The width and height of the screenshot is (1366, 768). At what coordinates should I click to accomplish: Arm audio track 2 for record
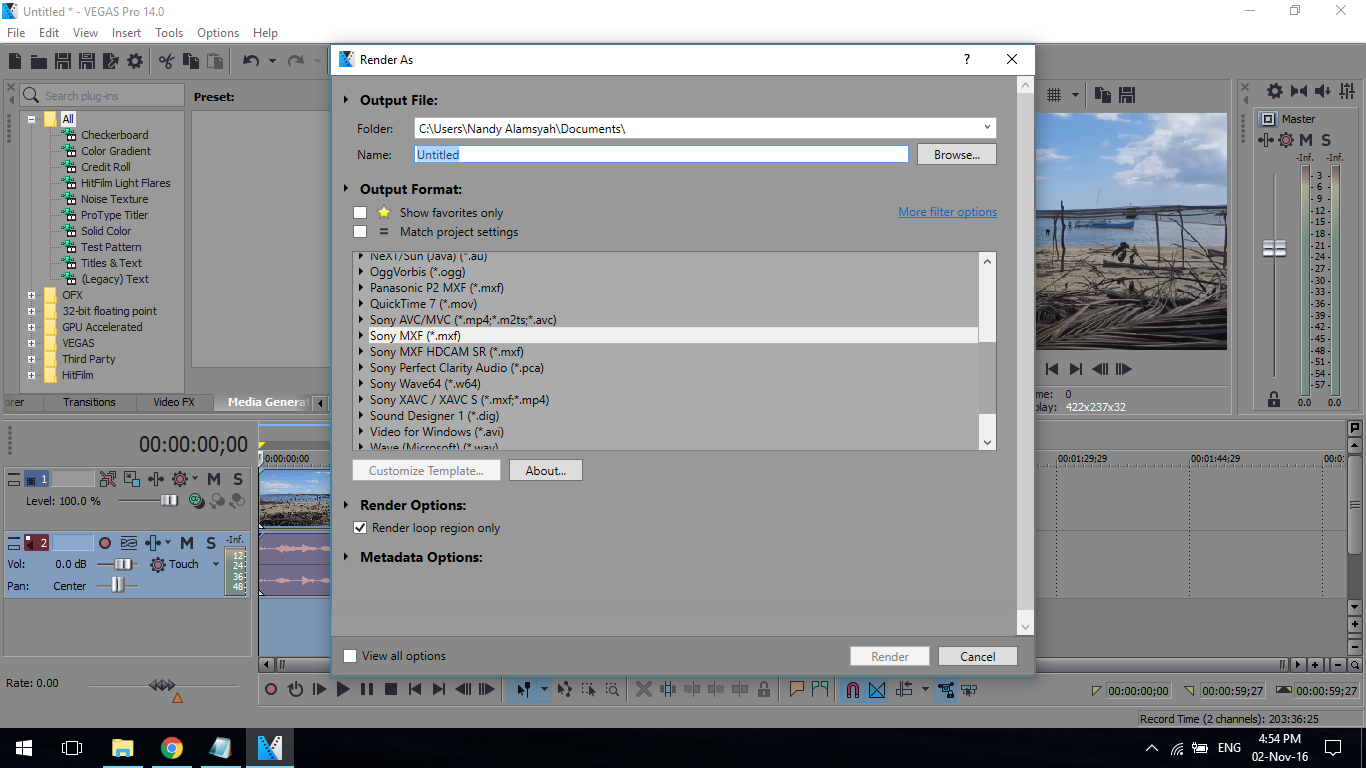pyautogui.click(x=104, y=543)
